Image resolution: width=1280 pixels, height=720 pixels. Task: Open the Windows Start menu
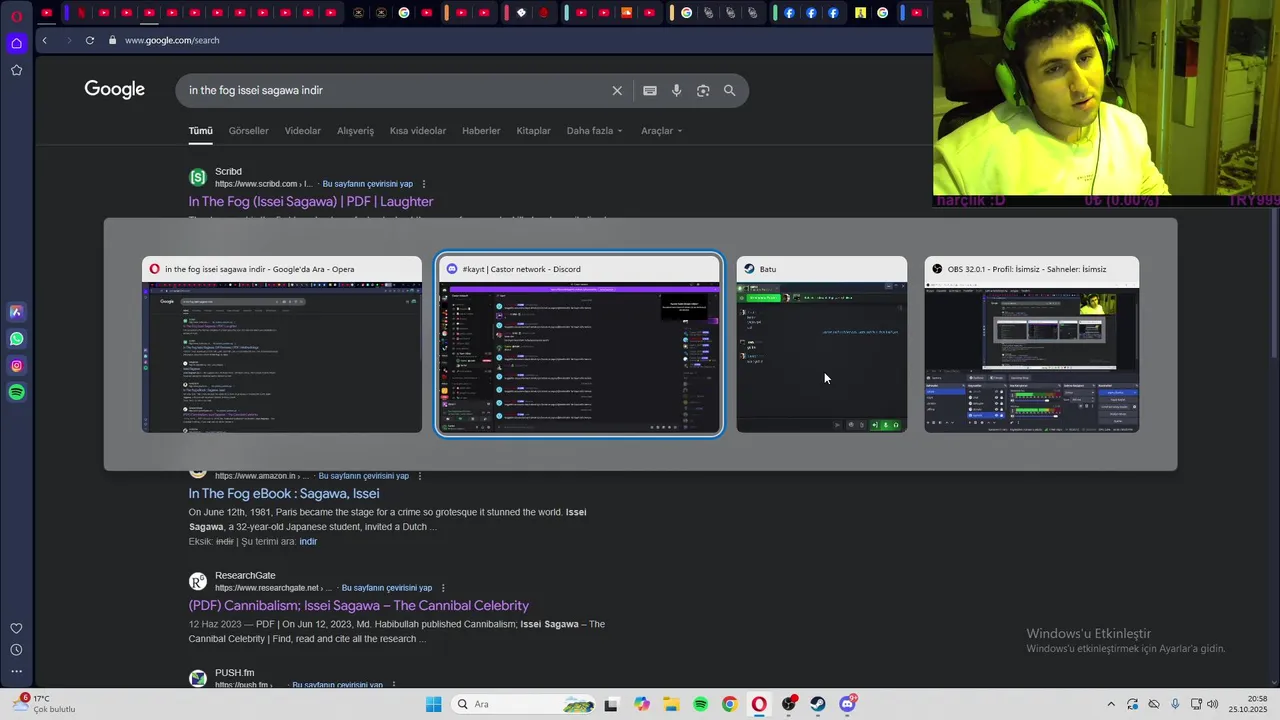433,704
